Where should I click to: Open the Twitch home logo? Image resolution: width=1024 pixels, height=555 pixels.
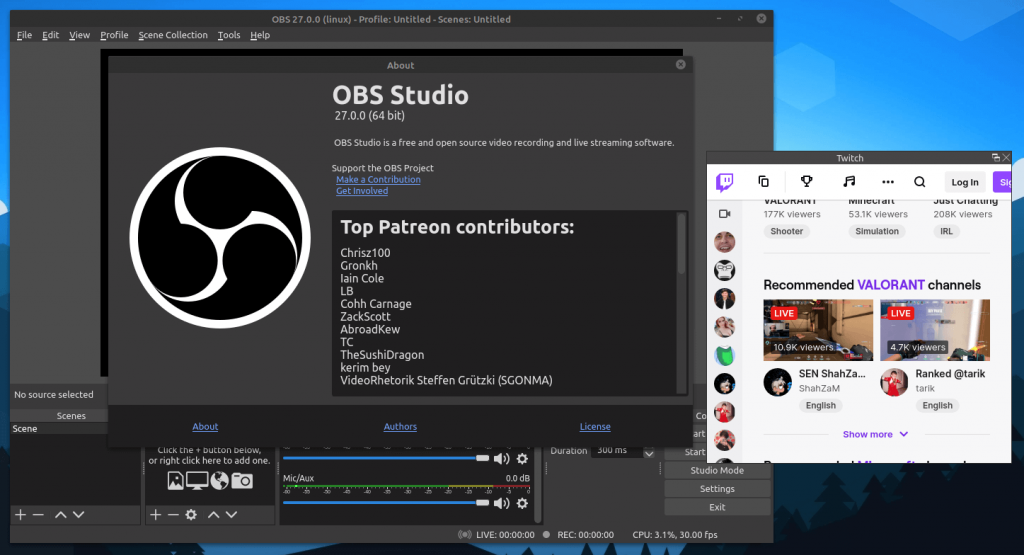click(725, 182)
